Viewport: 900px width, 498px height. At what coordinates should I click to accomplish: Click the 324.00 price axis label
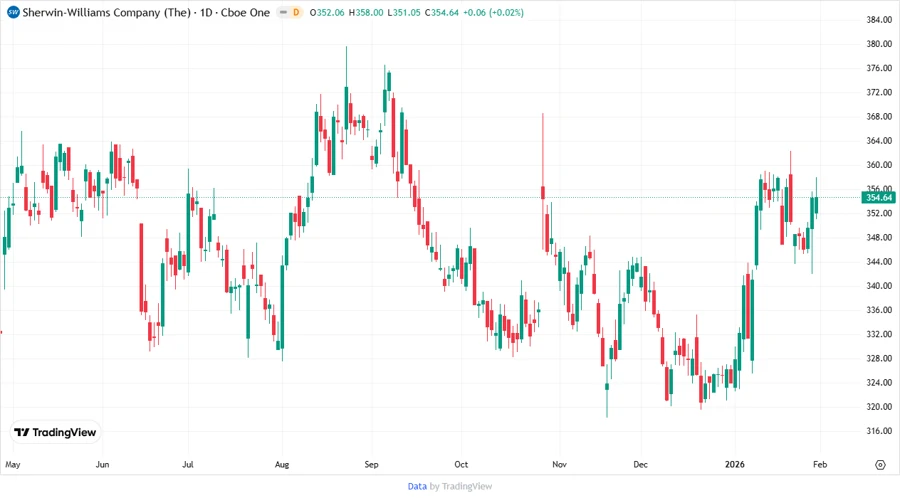[879, 382]
